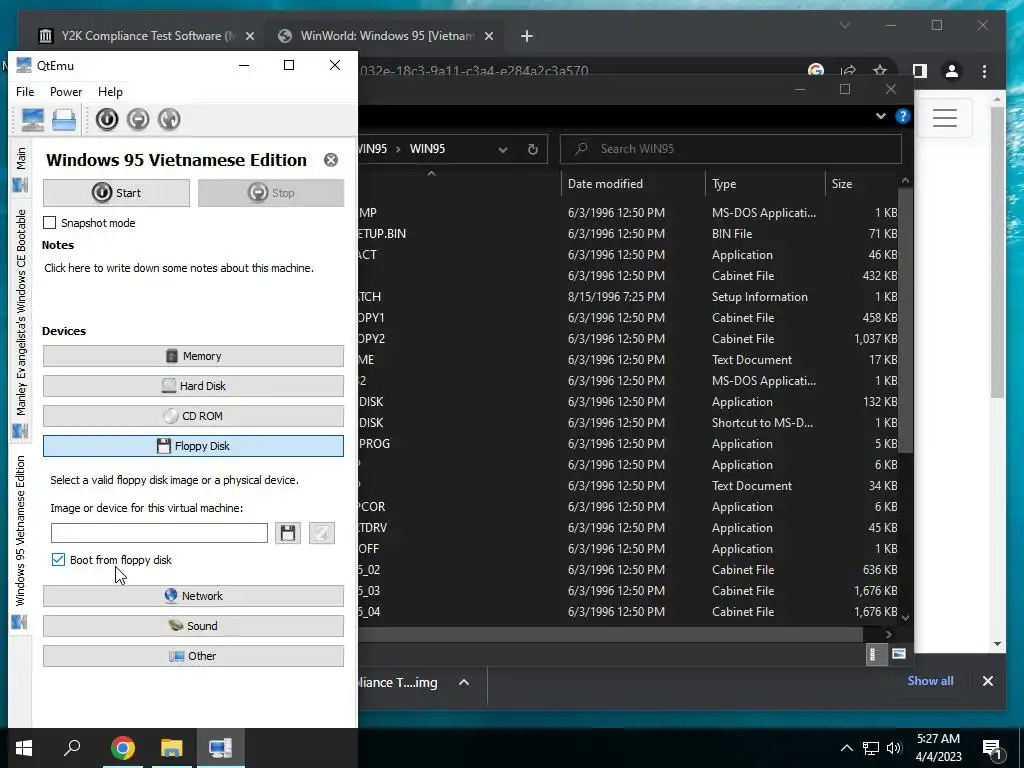Expand the Sound device section
1024x768 pixels.
[193, 626]
